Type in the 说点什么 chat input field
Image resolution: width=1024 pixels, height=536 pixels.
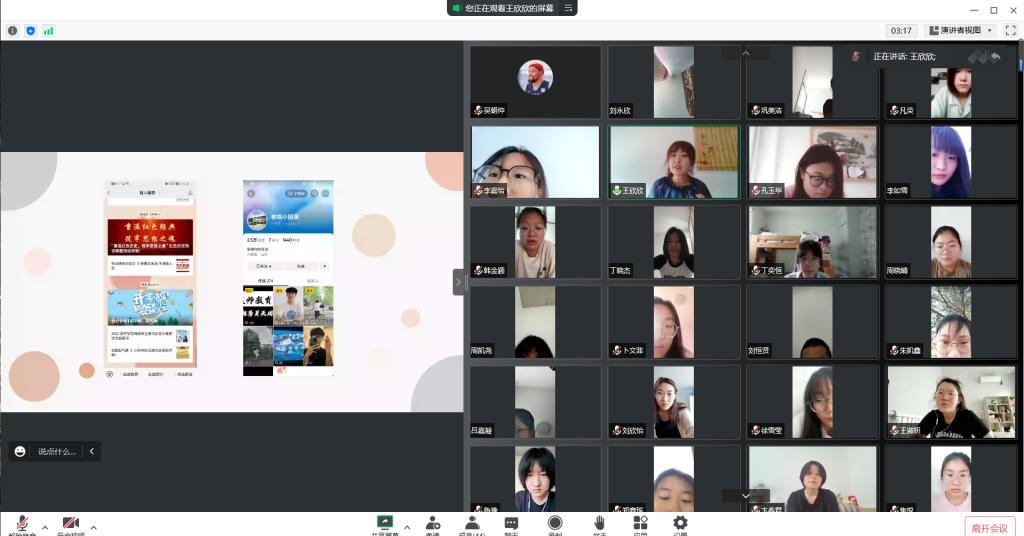[x=56, y=452]
